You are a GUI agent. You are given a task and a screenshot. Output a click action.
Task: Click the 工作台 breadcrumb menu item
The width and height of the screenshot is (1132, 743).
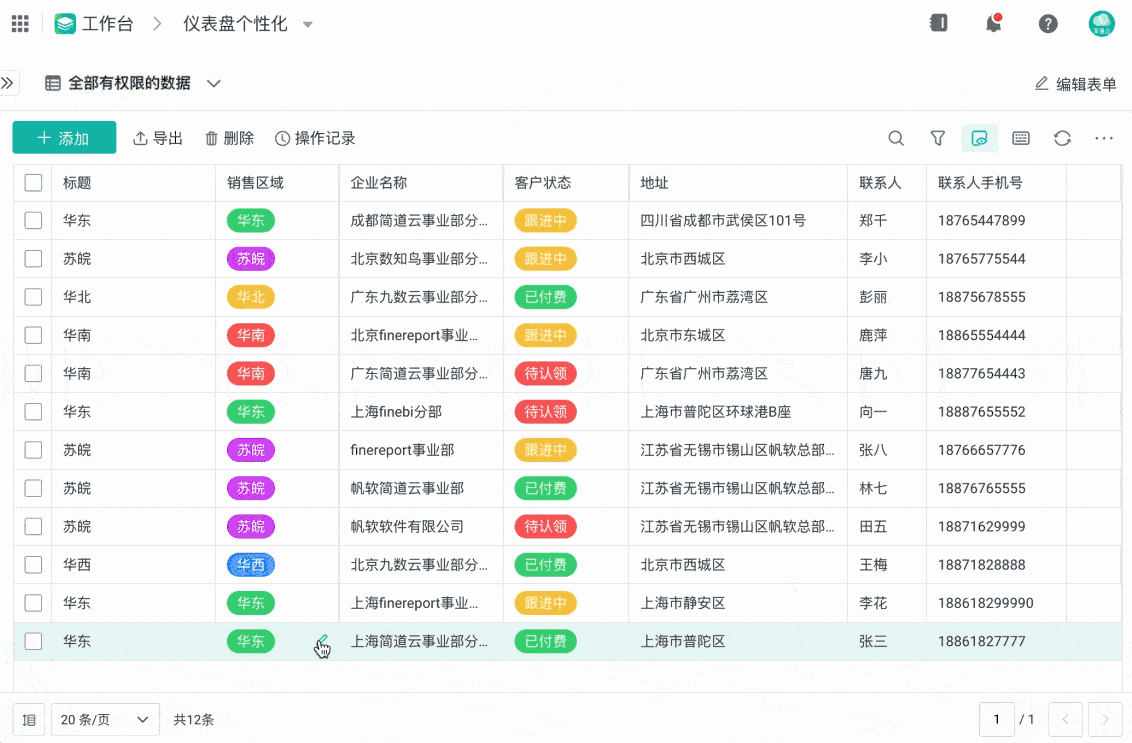pos(107,22)
